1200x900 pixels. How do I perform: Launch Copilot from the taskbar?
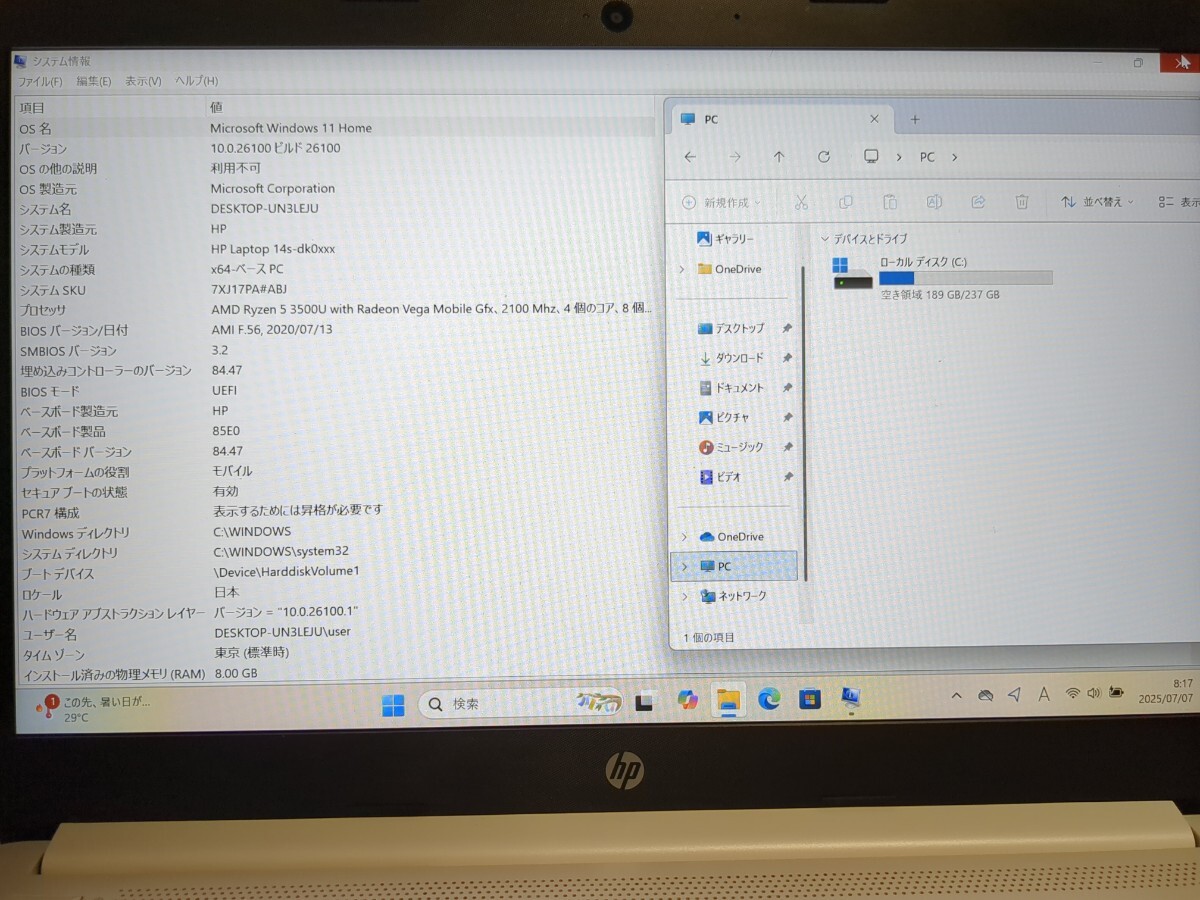[688, 701]
